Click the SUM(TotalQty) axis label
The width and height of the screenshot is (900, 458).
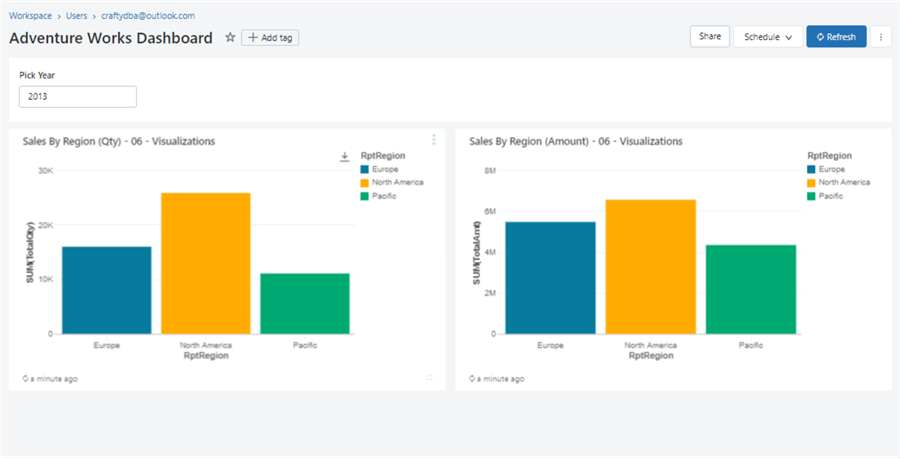tap(30, 252)
